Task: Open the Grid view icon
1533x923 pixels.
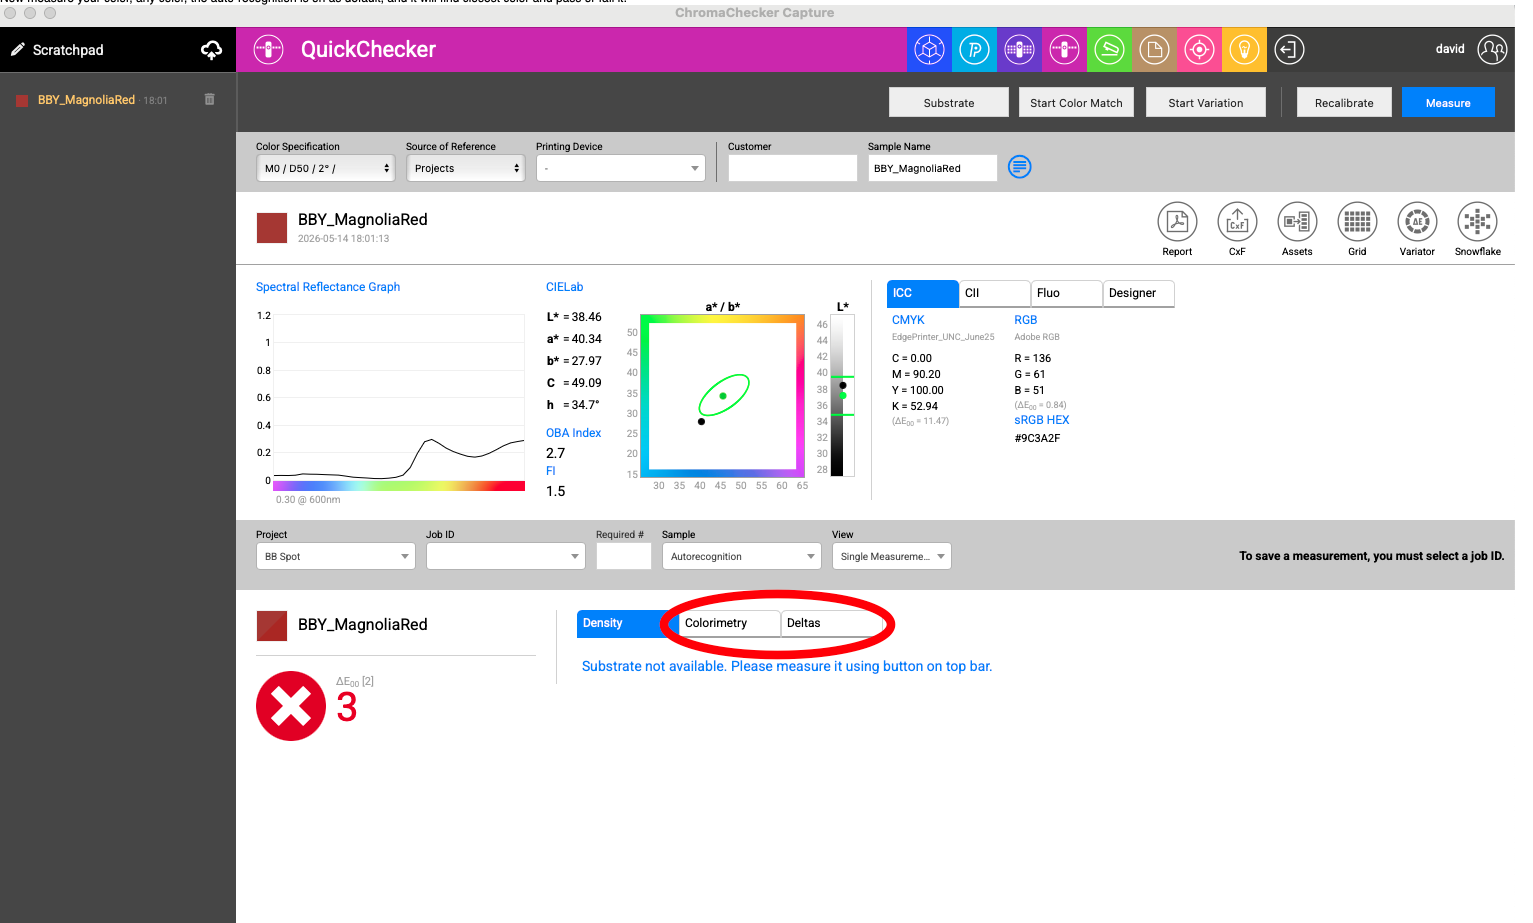Action: 1357,221
